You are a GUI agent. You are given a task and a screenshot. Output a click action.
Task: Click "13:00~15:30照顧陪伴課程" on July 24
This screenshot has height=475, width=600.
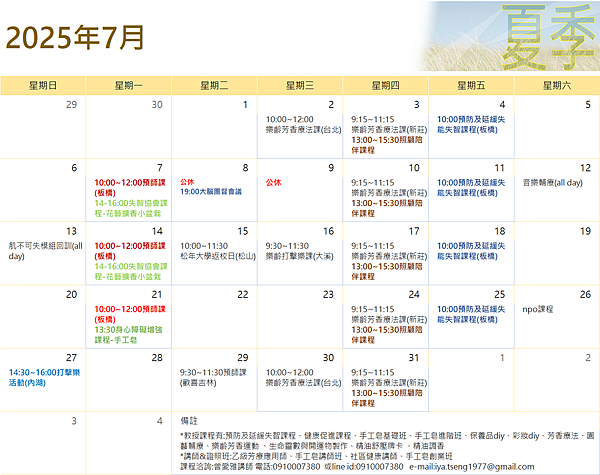(x=387, y=335)
